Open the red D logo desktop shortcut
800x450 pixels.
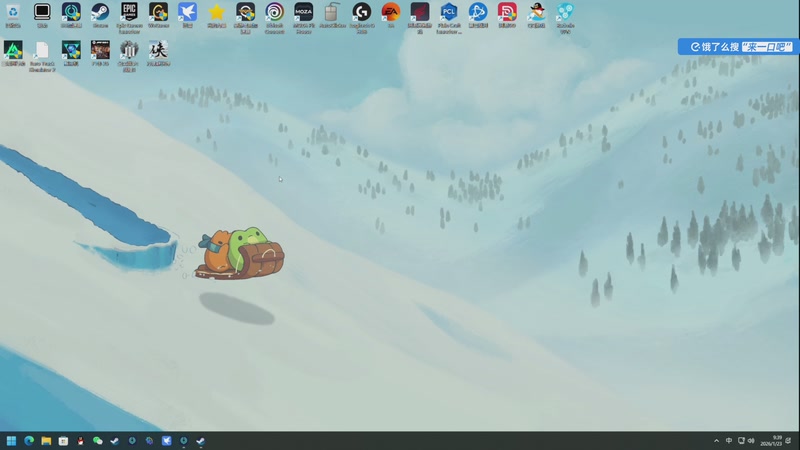507,15
